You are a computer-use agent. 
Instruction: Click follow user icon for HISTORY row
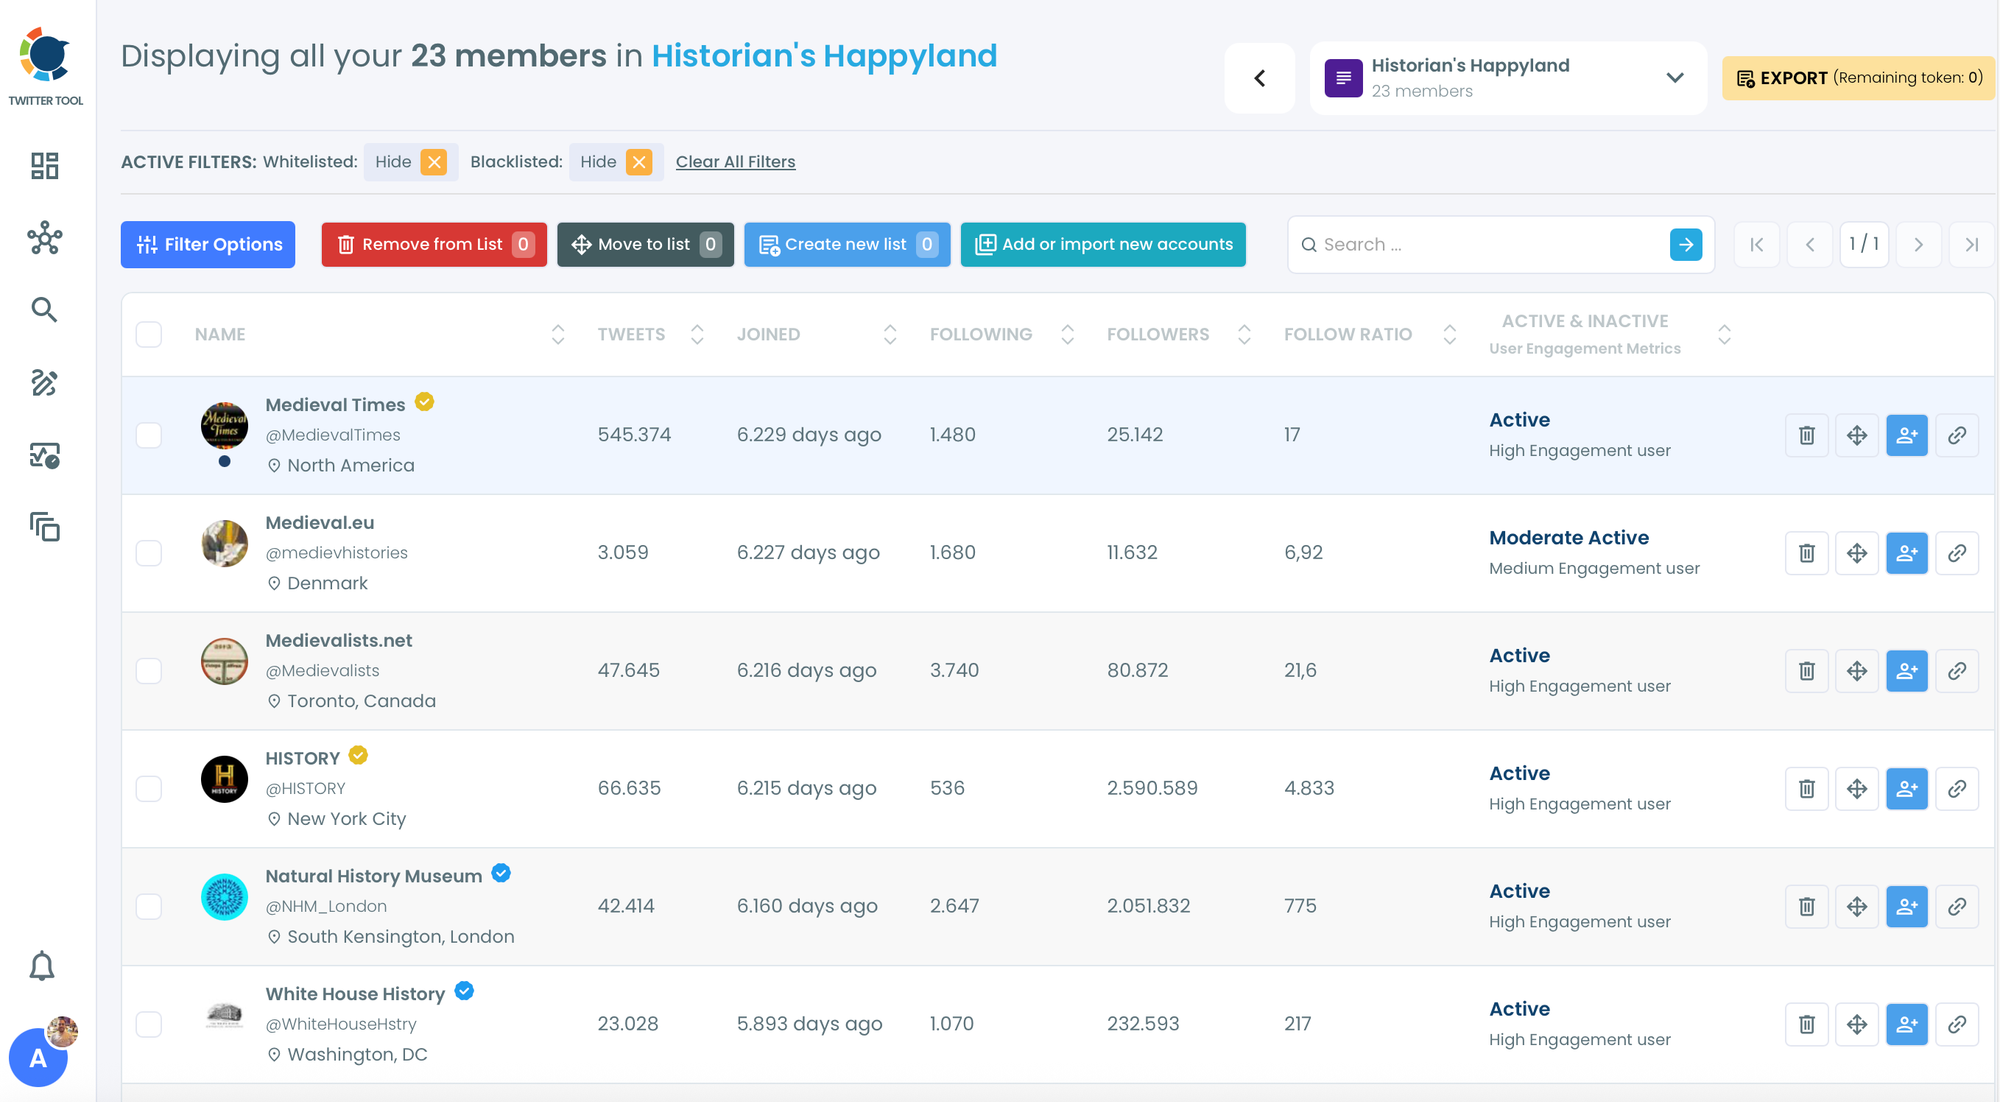tap(1906, 789)
